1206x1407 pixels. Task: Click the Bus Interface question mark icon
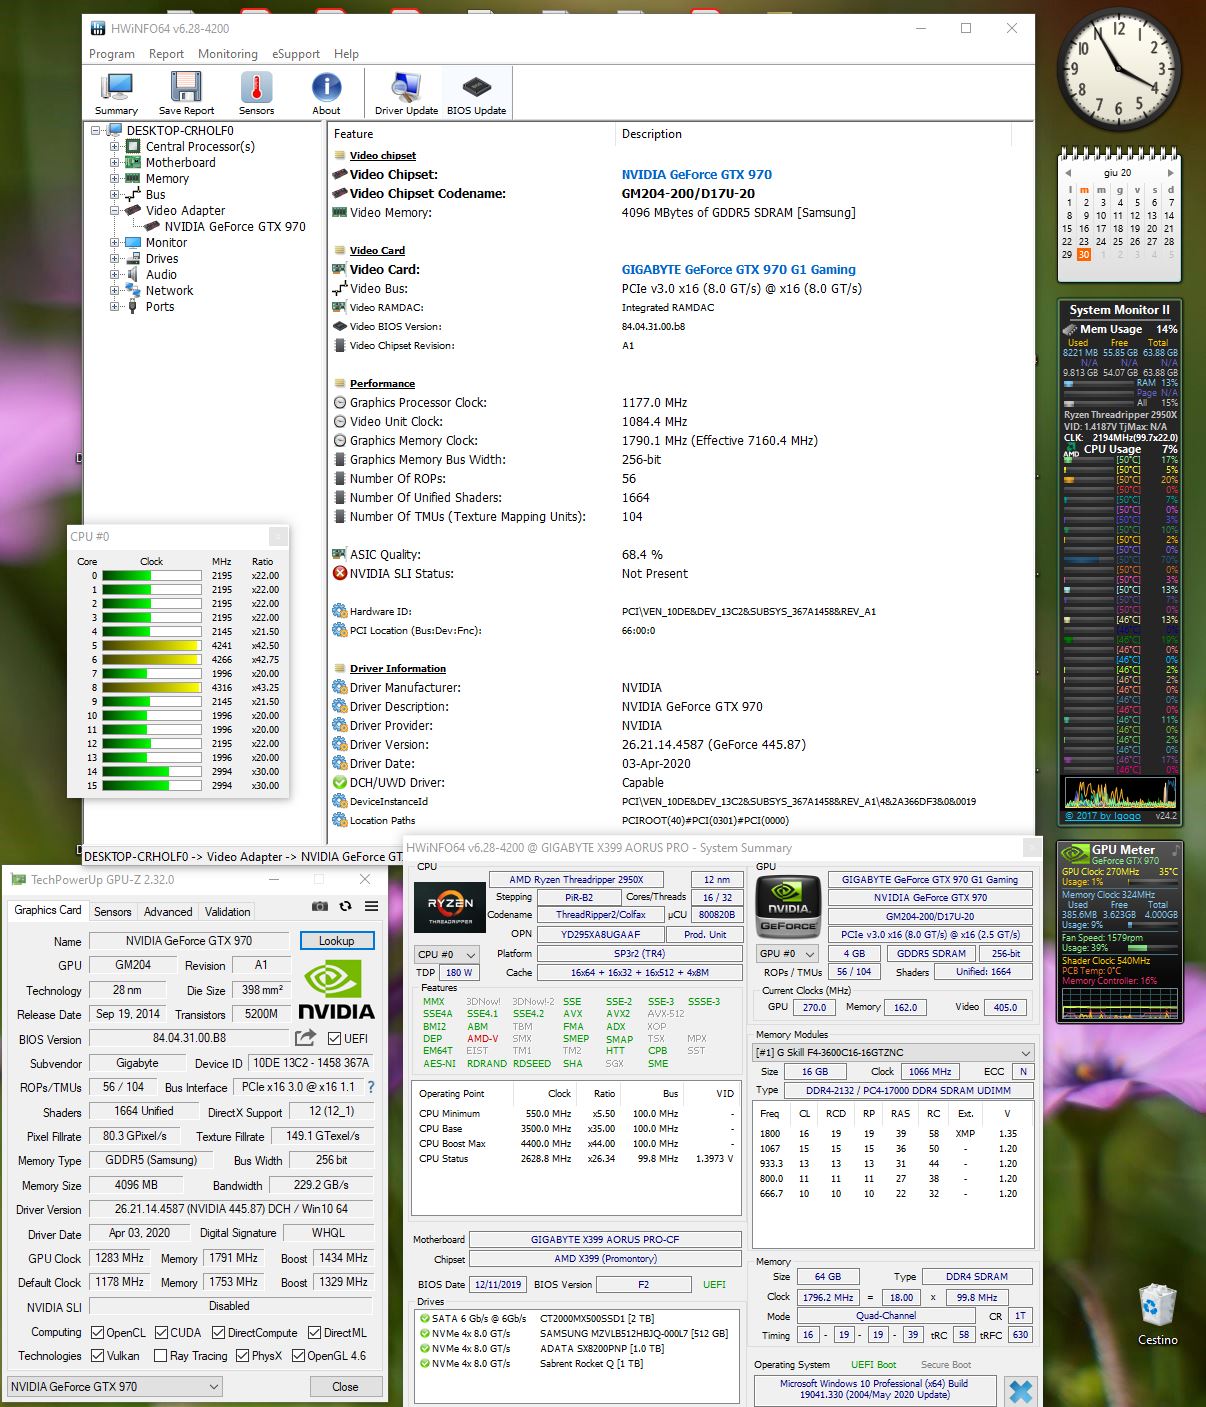click(371, 1087)
